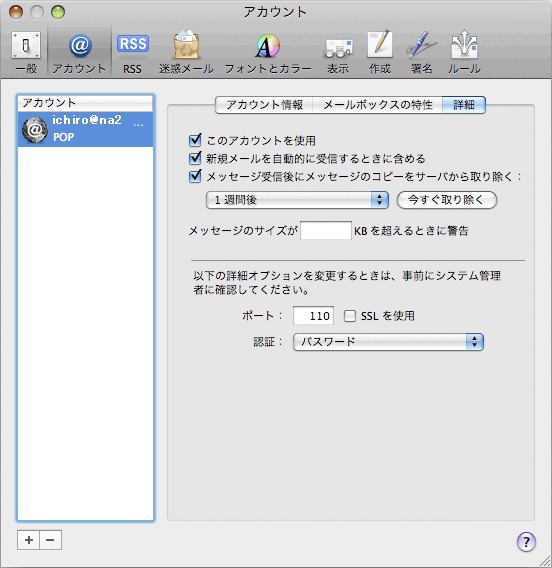552x568 pixels.
Task: Click the message size KB input field
Action: point(326,230)
